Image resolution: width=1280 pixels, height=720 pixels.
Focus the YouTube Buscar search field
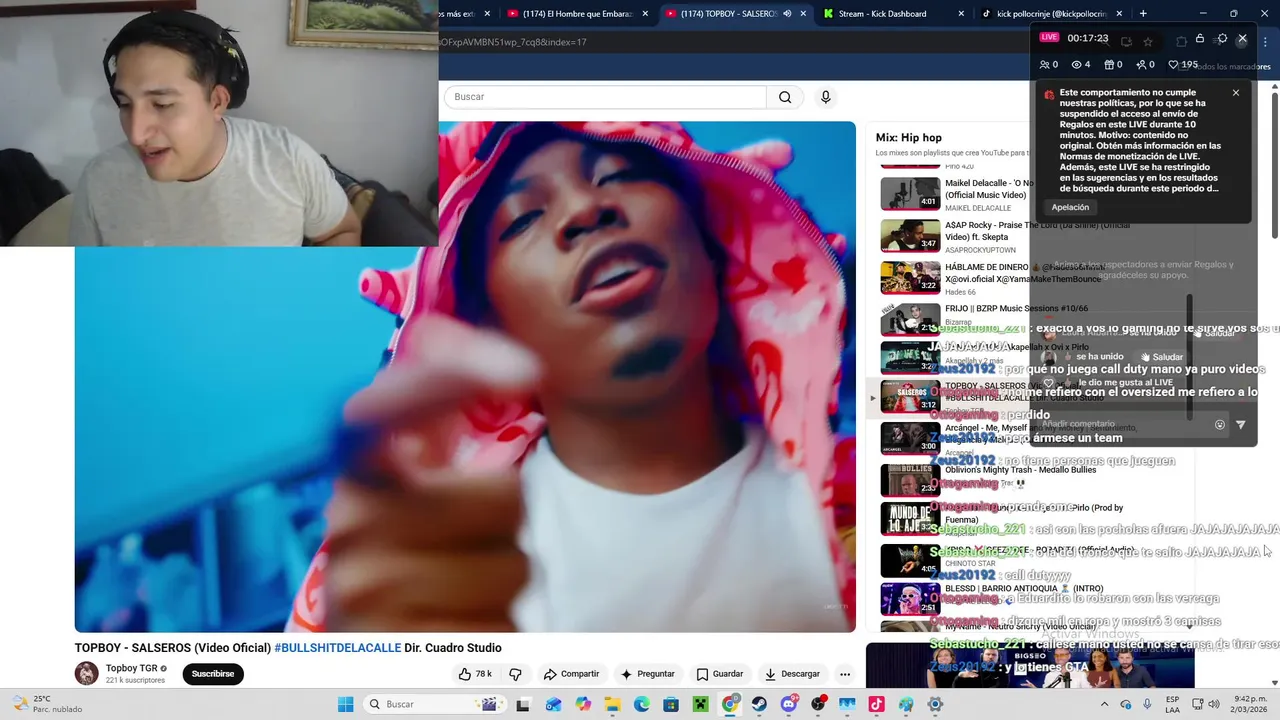605,97
